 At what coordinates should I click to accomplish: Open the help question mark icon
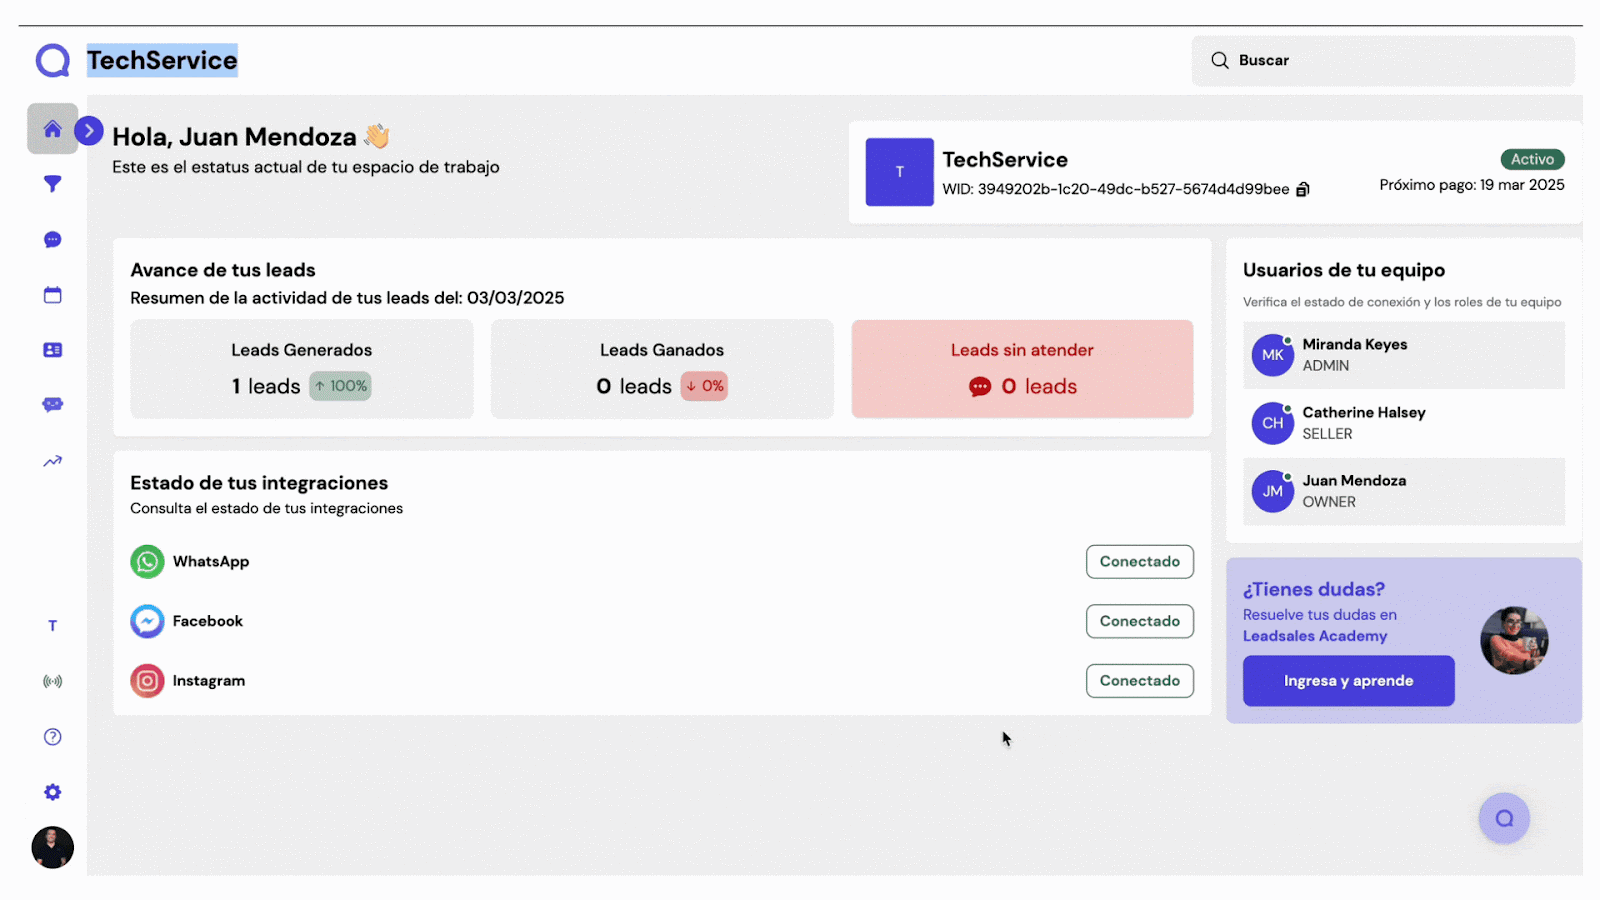point(53,737)
